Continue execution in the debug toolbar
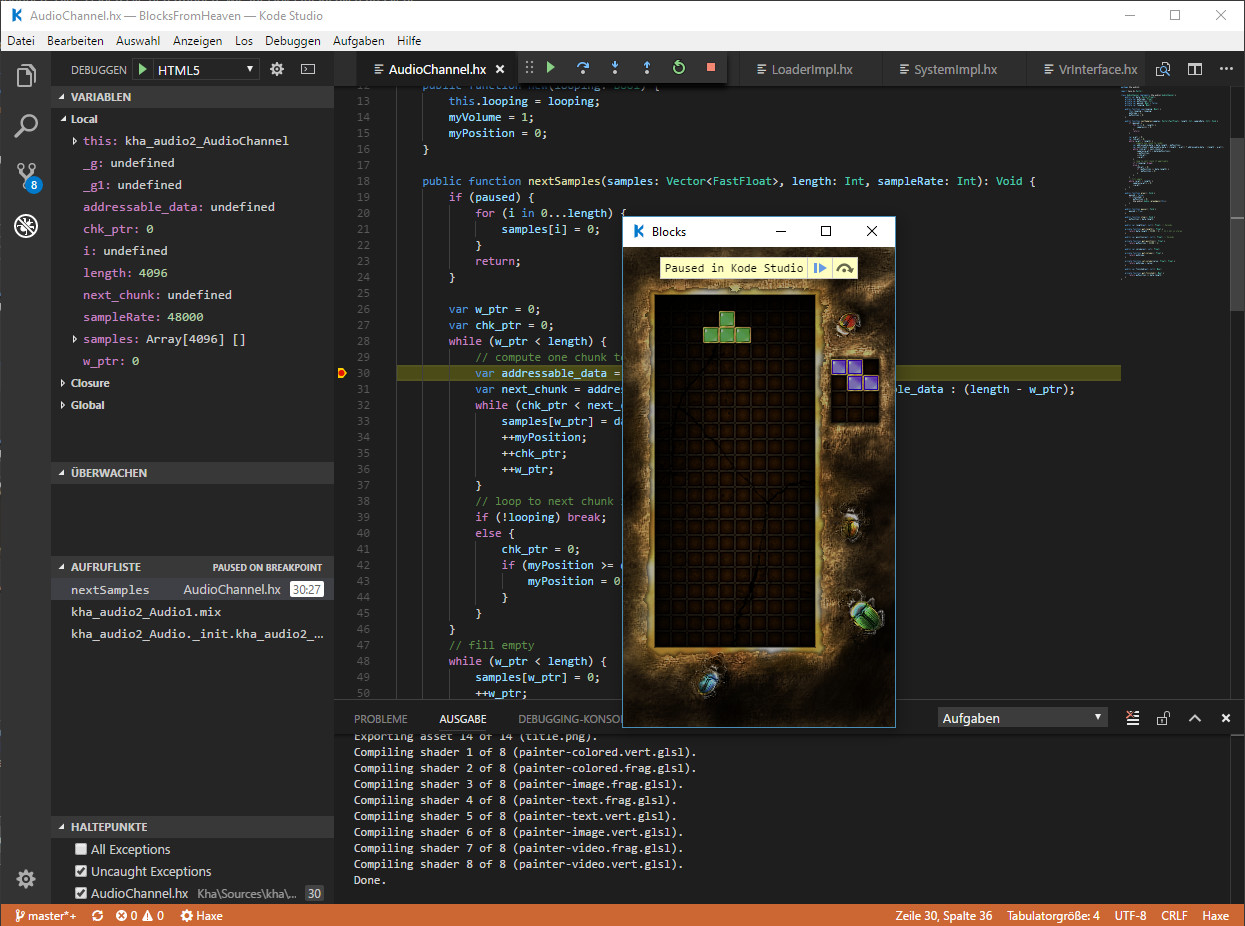 551,68
